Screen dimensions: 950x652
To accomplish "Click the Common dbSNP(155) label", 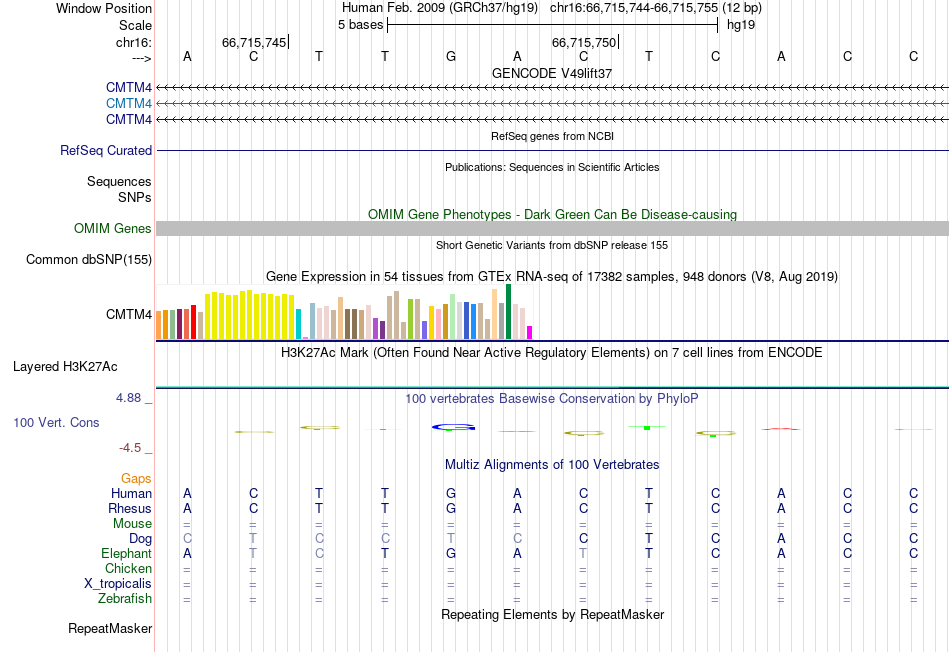I will 89,259.
